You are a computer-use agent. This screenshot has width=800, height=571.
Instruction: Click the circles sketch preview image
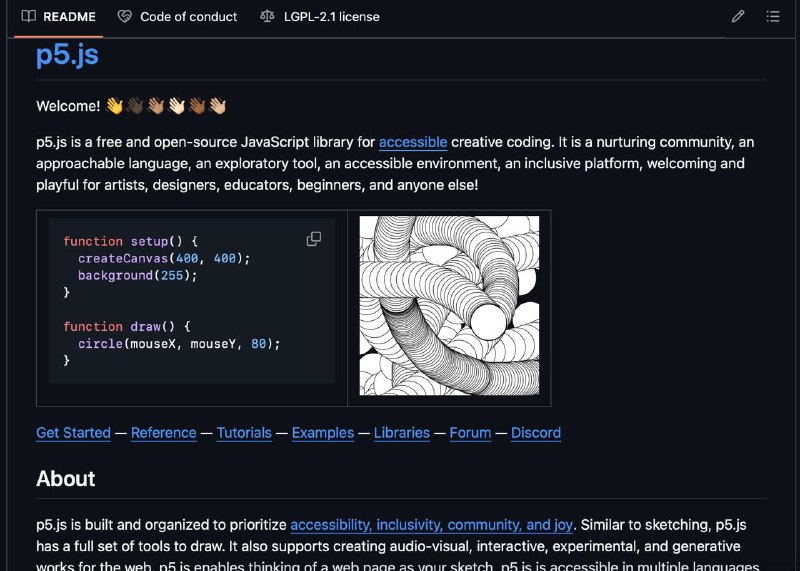449,306
